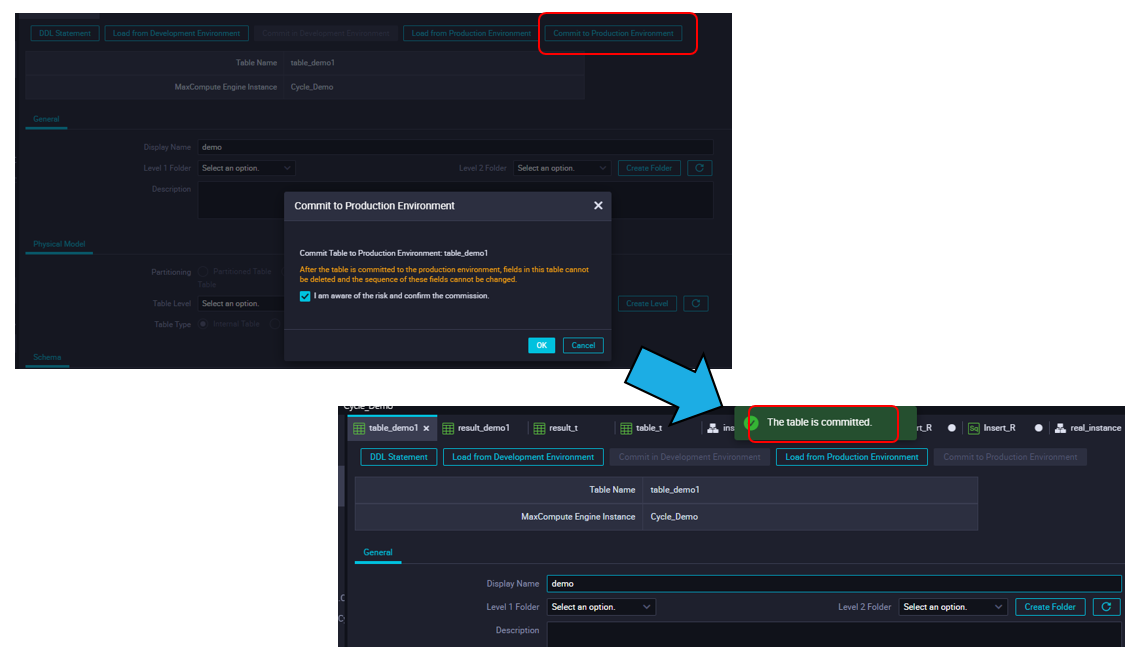Screen dimensions: 1141x664
Task: Click the green check icon in the toast
Action: (x=752, y=423)
